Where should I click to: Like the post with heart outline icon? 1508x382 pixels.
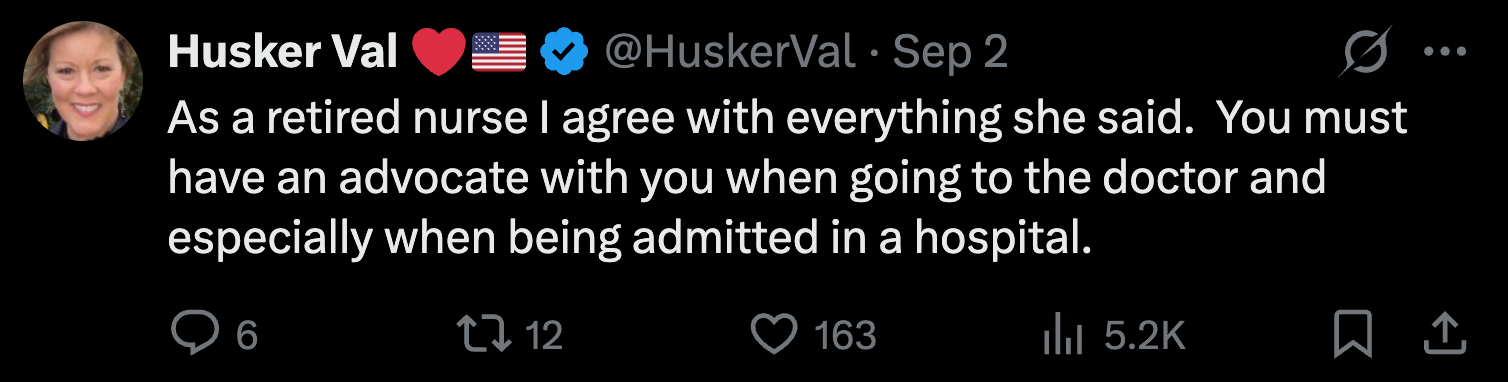tap(774, 335)
